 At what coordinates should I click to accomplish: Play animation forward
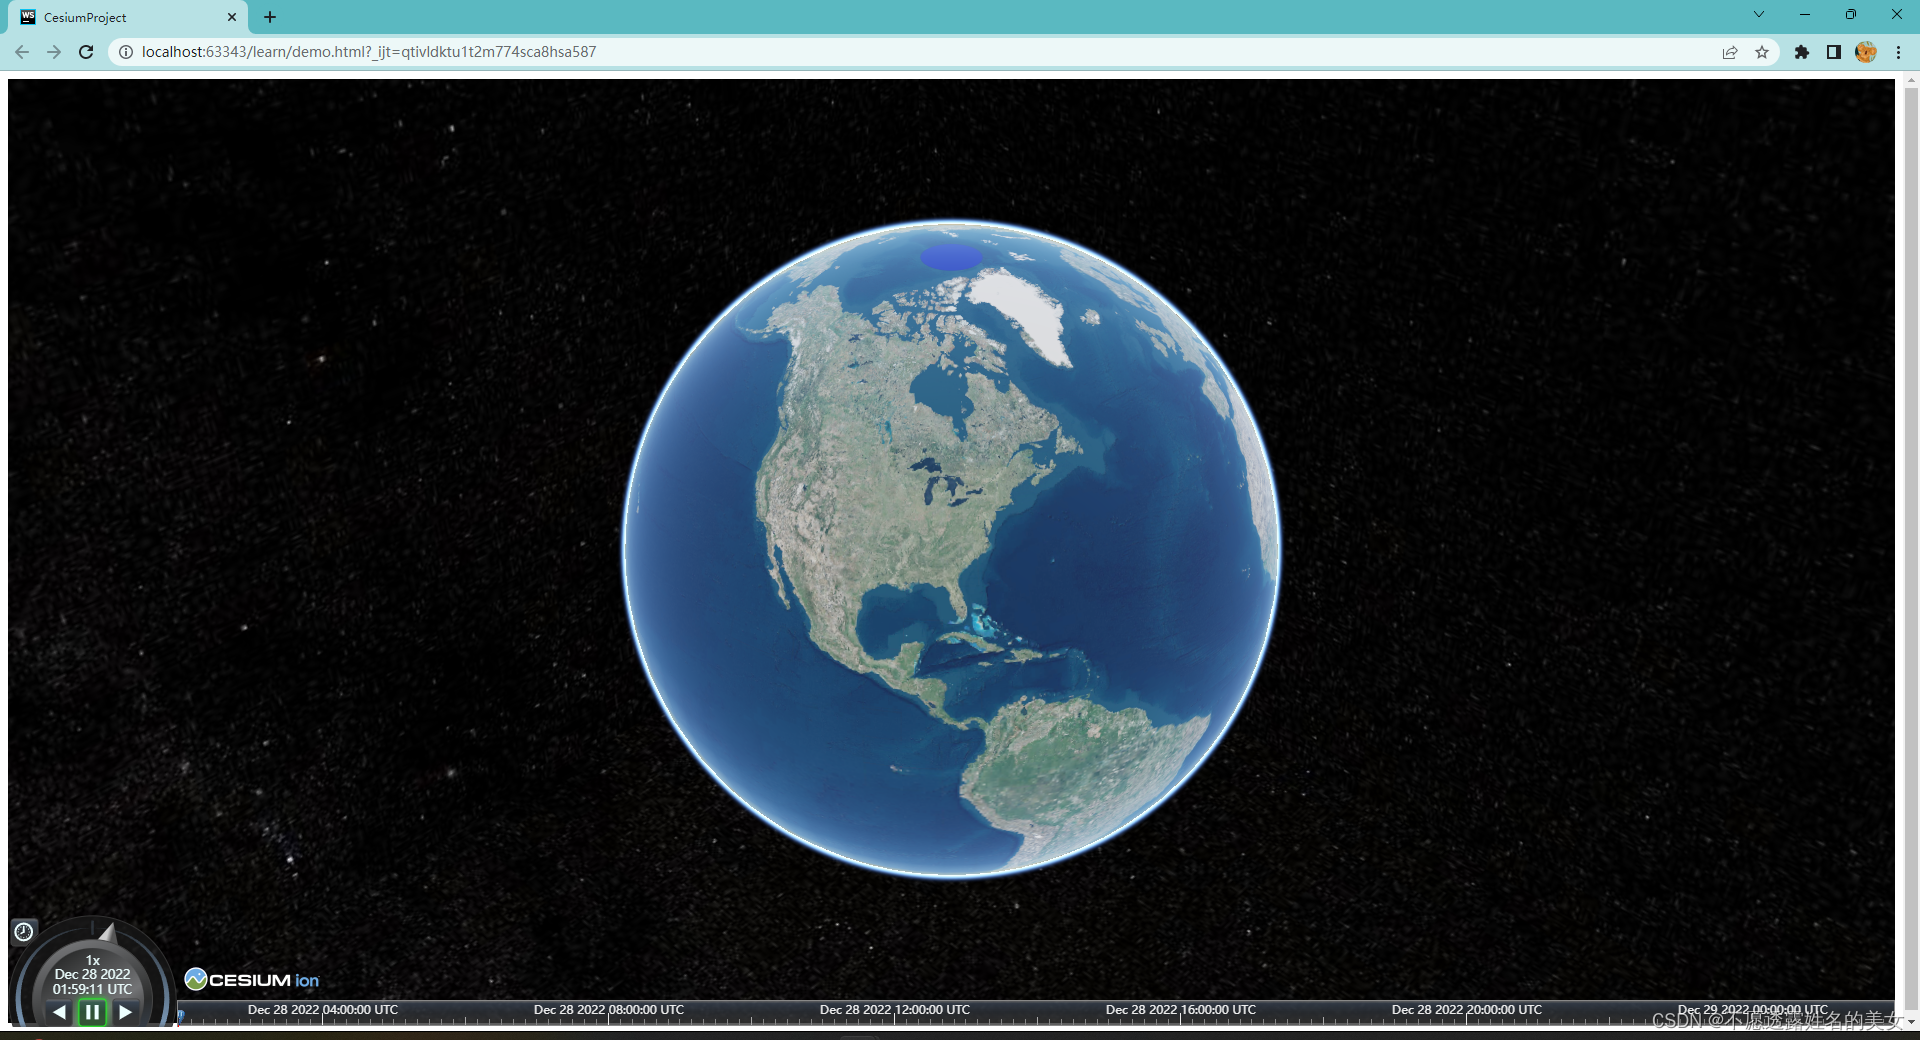pos(125,1012)
